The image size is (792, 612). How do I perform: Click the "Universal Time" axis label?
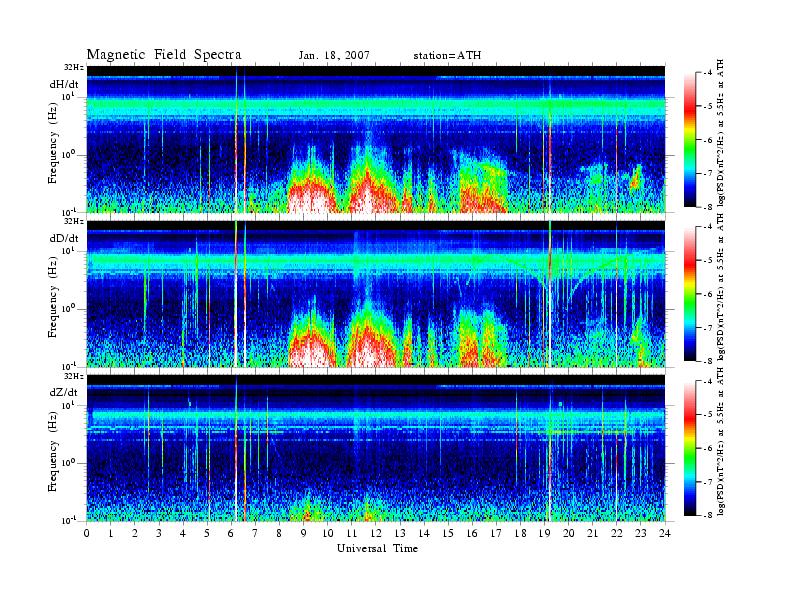coord(377,548)
